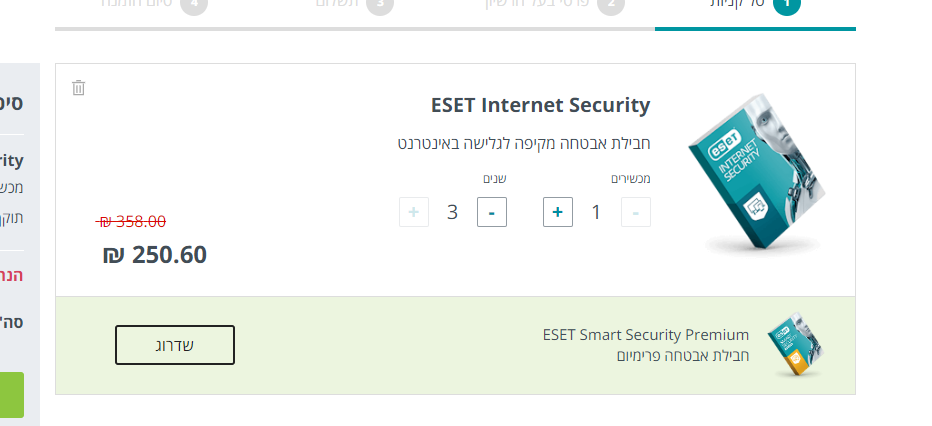Click the discounted price 250.60

click(155, 255)
